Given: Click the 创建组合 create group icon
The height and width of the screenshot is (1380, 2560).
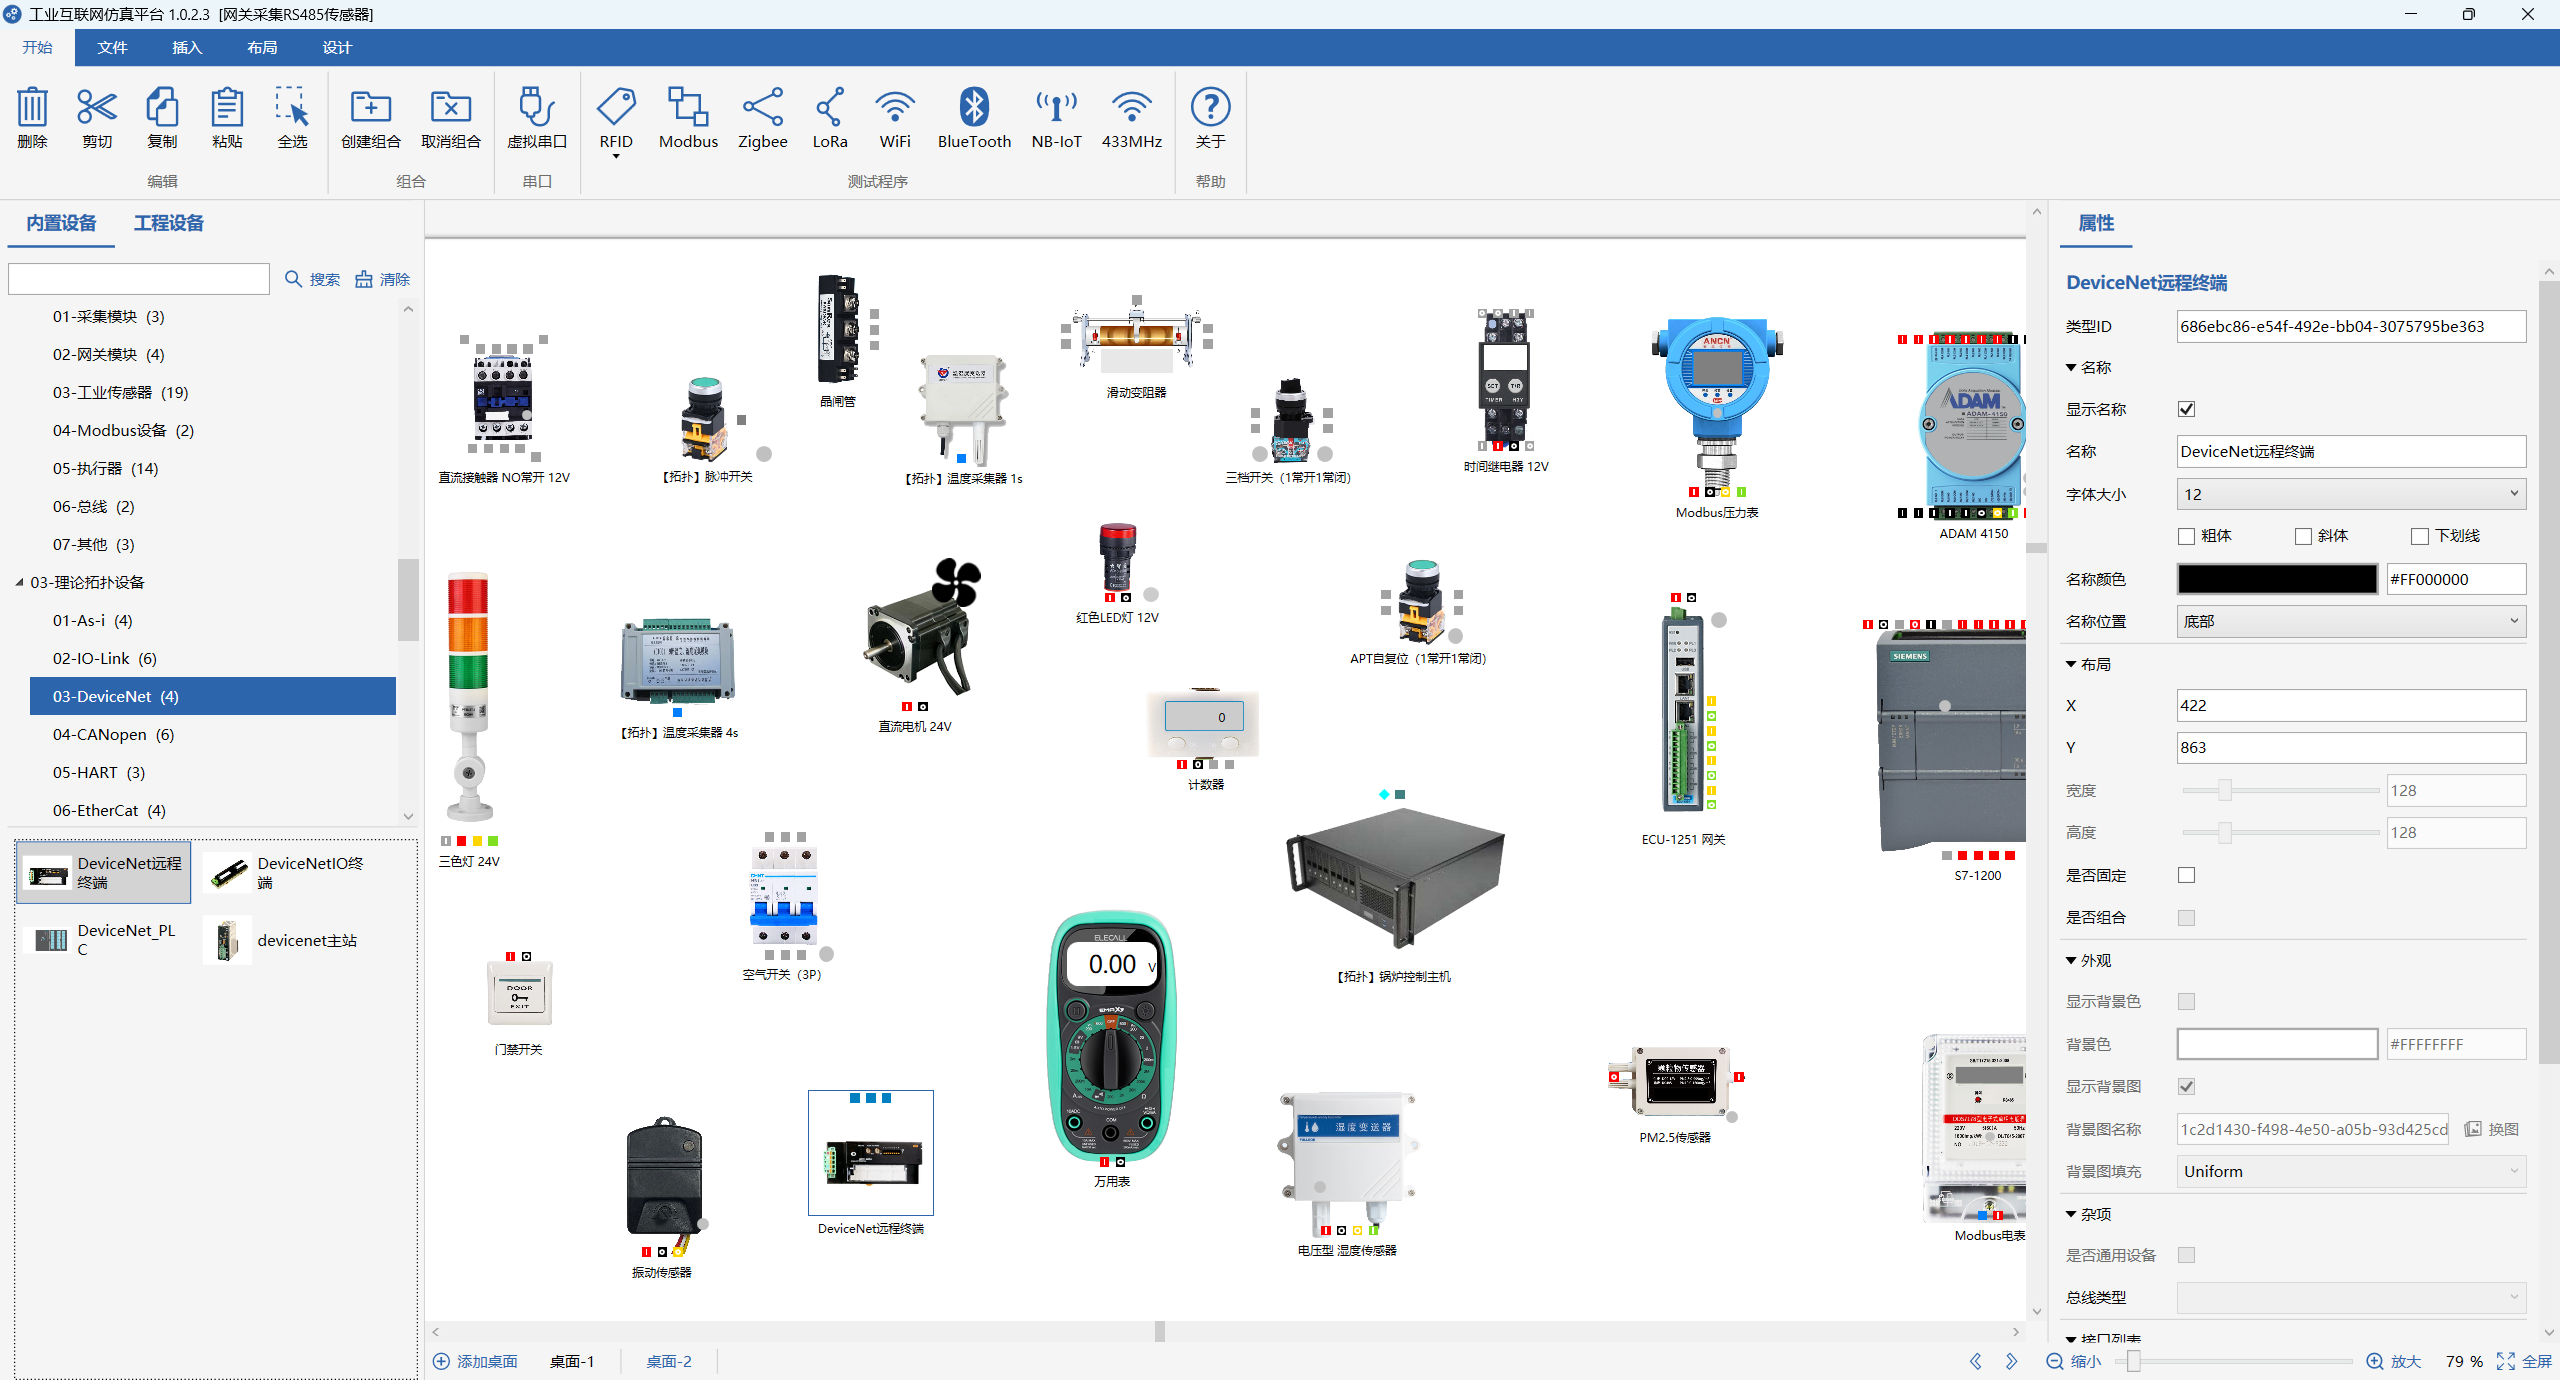Looking at the screenshot, I should tap(370, 107).
